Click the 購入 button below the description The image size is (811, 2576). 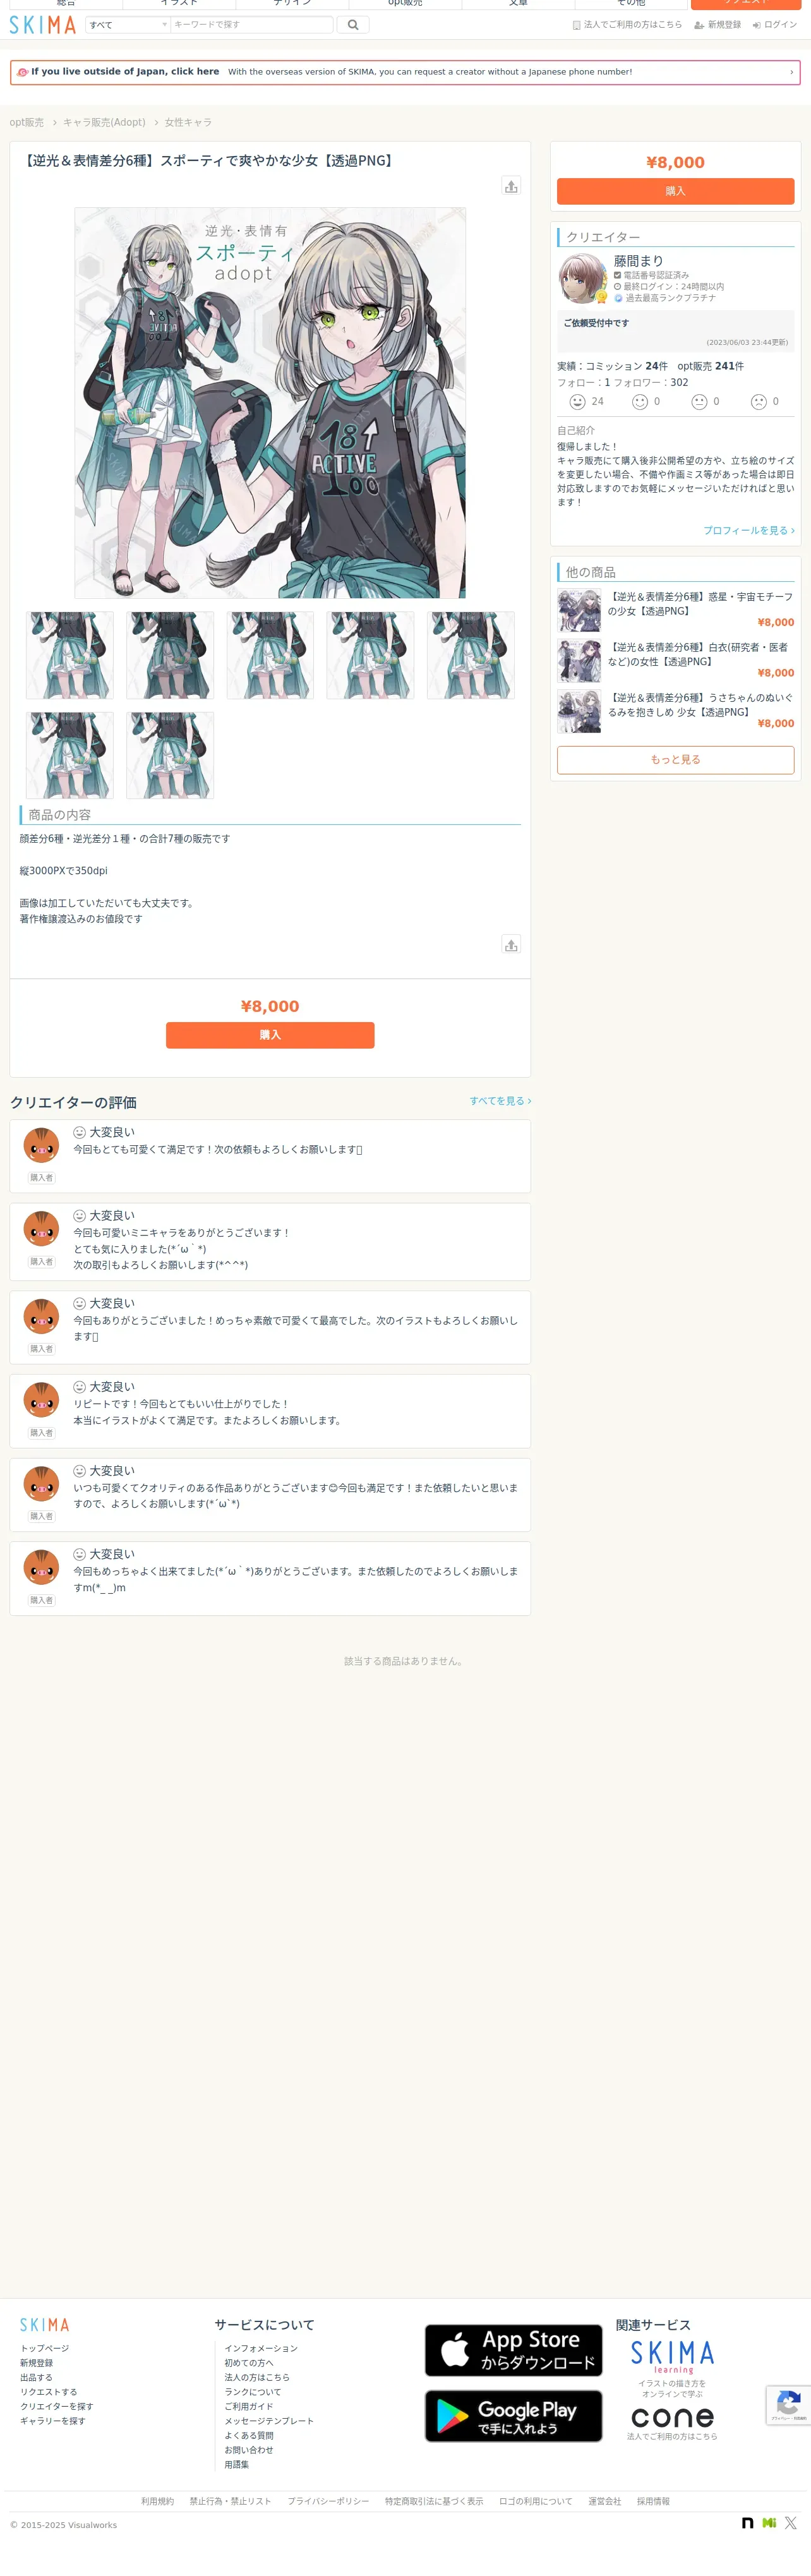(x=270, y=1035)
